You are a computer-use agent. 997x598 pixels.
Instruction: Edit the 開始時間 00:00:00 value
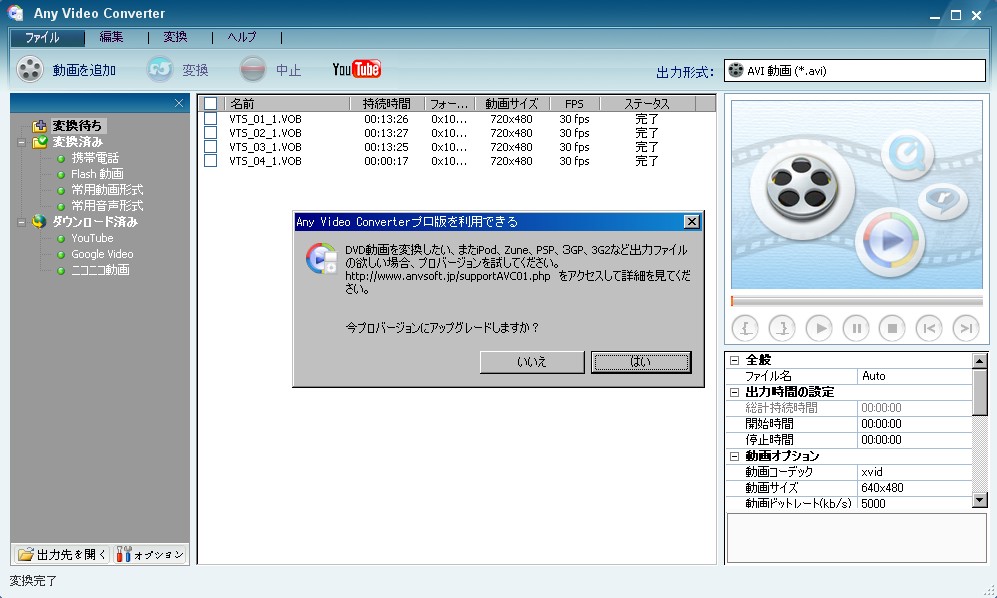click(x=914, y=424)
